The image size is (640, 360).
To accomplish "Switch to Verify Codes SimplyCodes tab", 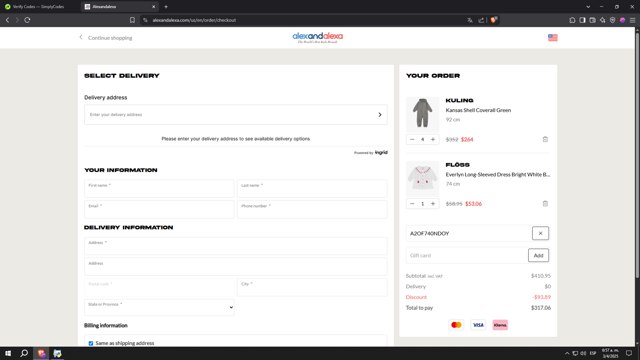I will point(39,7).
